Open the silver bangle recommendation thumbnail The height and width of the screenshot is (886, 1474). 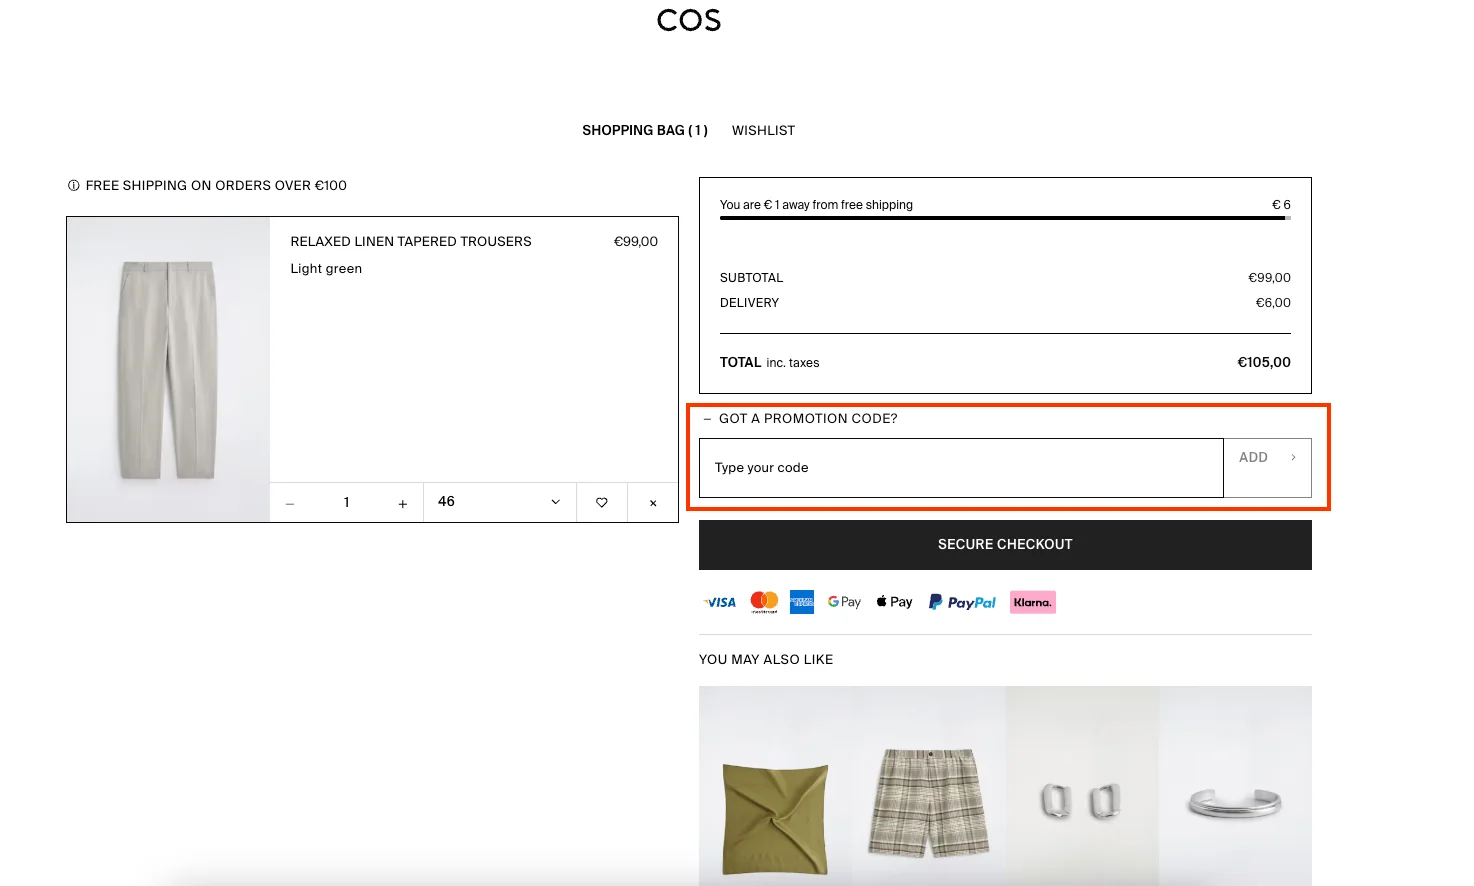pos(1235,786)
